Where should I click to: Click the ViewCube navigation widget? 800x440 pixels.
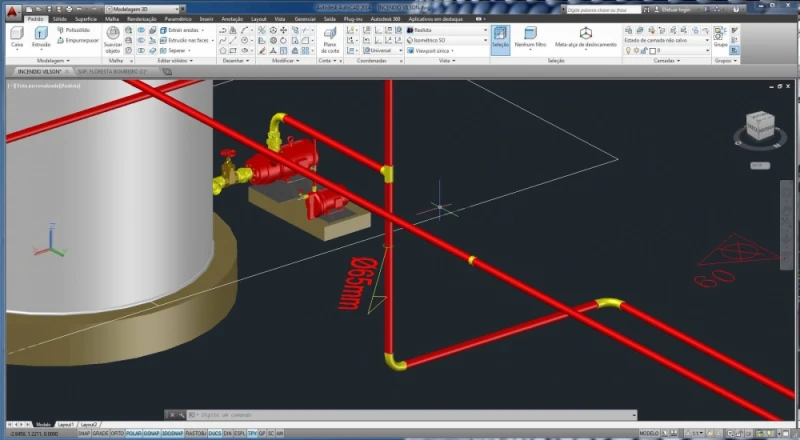click(755, 127)
